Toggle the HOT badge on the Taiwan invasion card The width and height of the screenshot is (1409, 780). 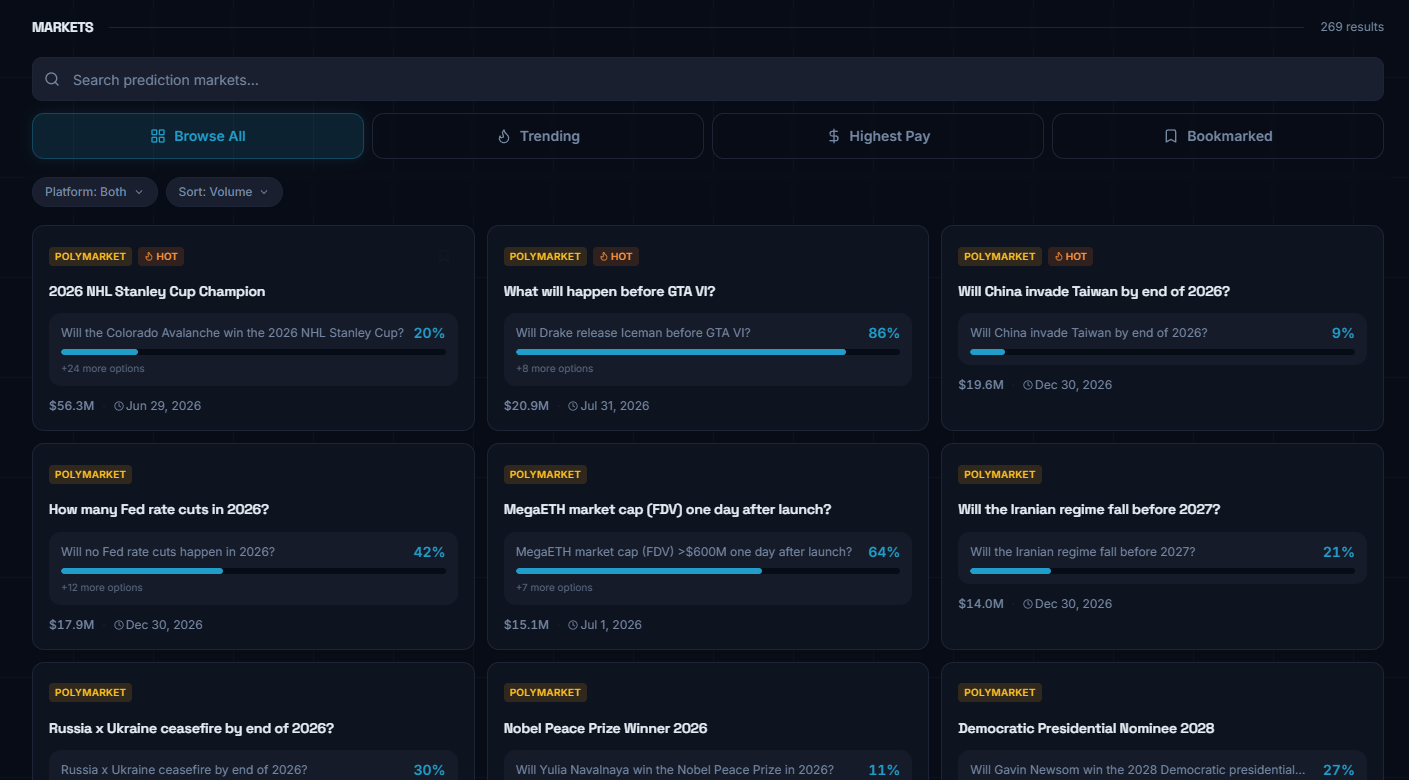coord(1070,256)
